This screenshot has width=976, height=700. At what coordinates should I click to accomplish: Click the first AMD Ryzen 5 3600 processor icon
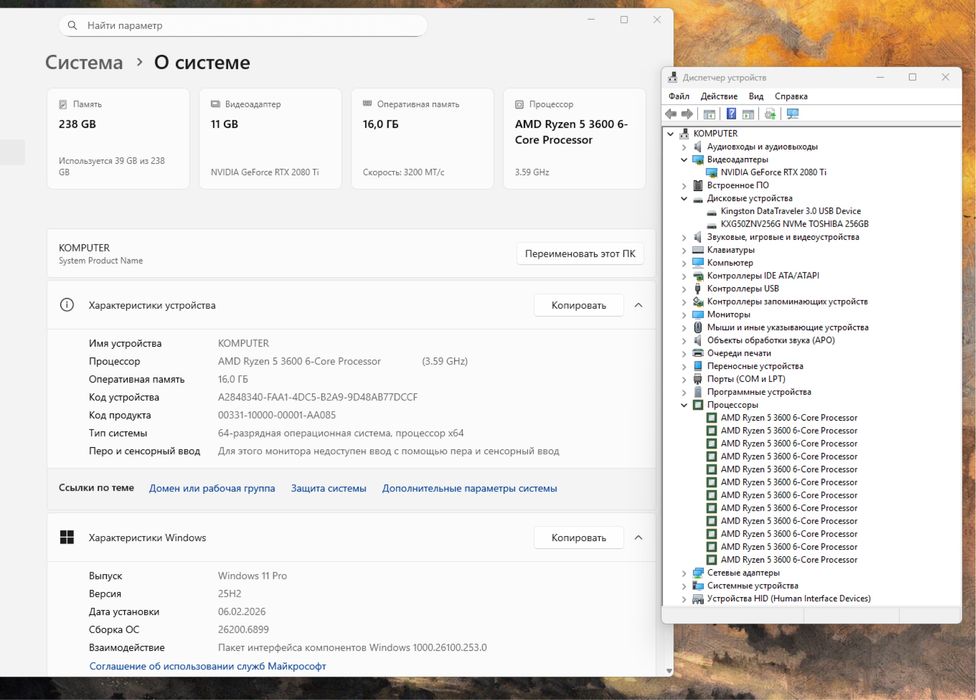click(712, 418)
